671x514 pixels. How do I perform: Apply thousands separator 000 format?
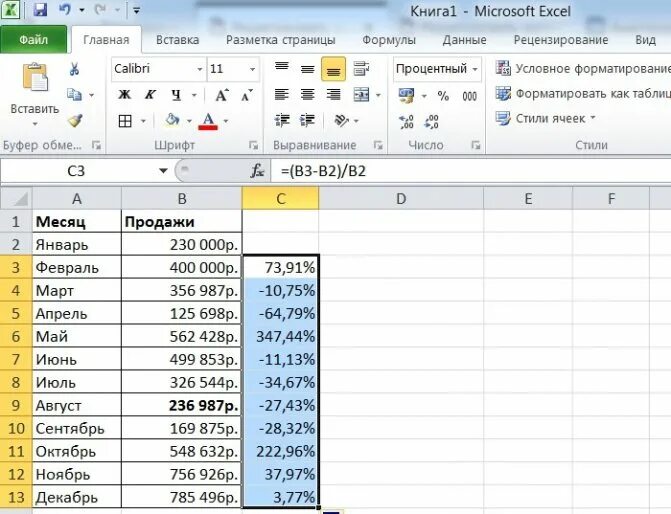point(469,96)
